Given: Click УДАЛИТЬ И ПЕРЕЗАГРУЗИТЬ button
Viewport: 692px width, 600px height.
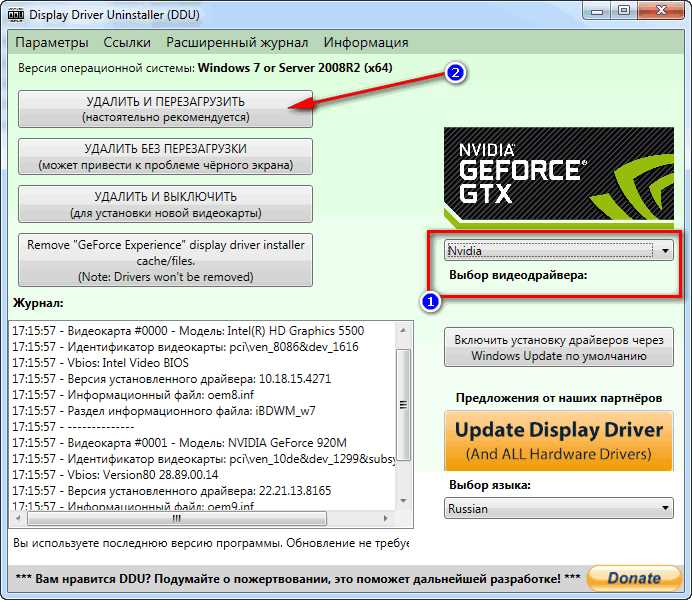Looking at the screenshot, I should click(x=165, y=109).
